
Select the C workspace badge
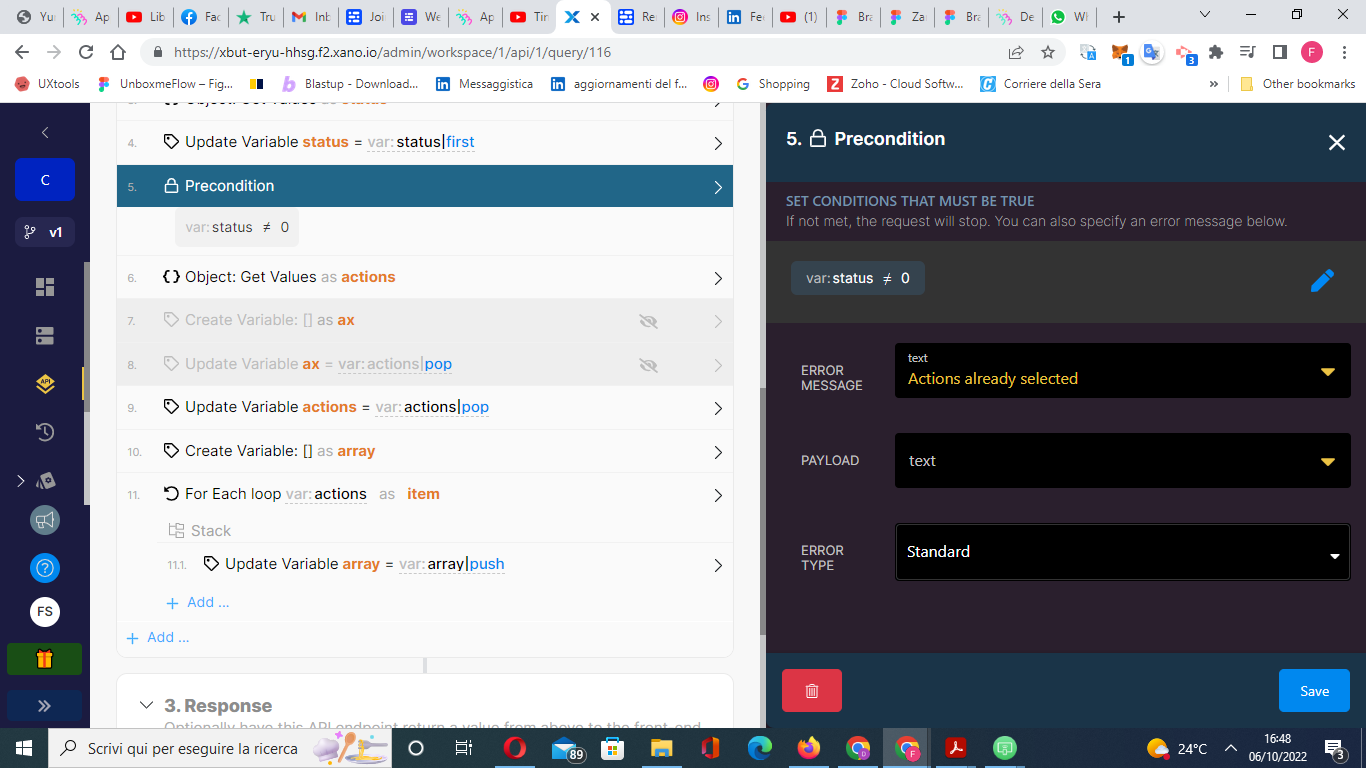point(45,180)
